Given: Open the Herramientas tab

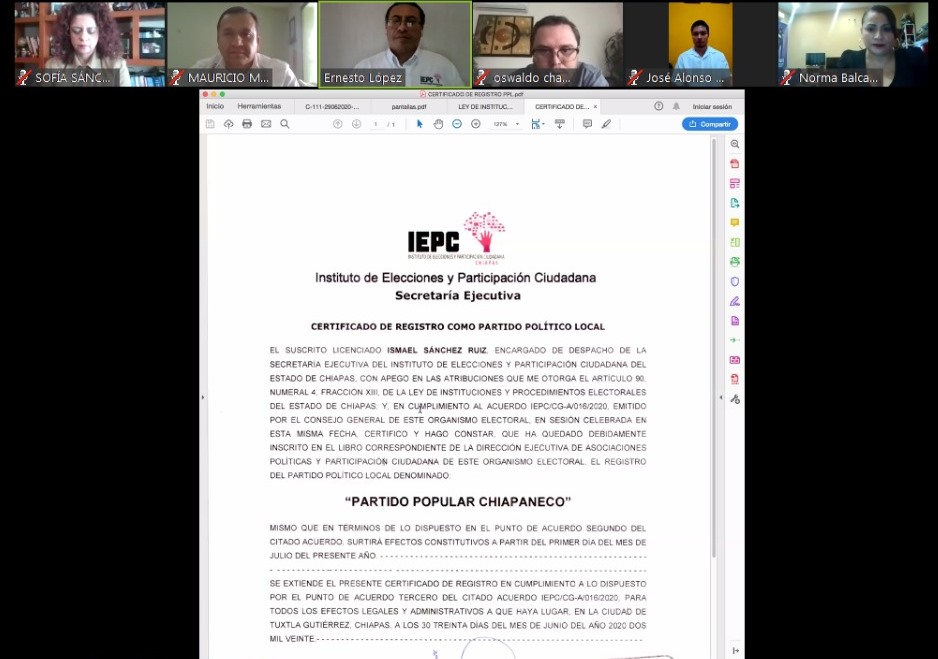Looking at the screenshot, I should [259, 106].
